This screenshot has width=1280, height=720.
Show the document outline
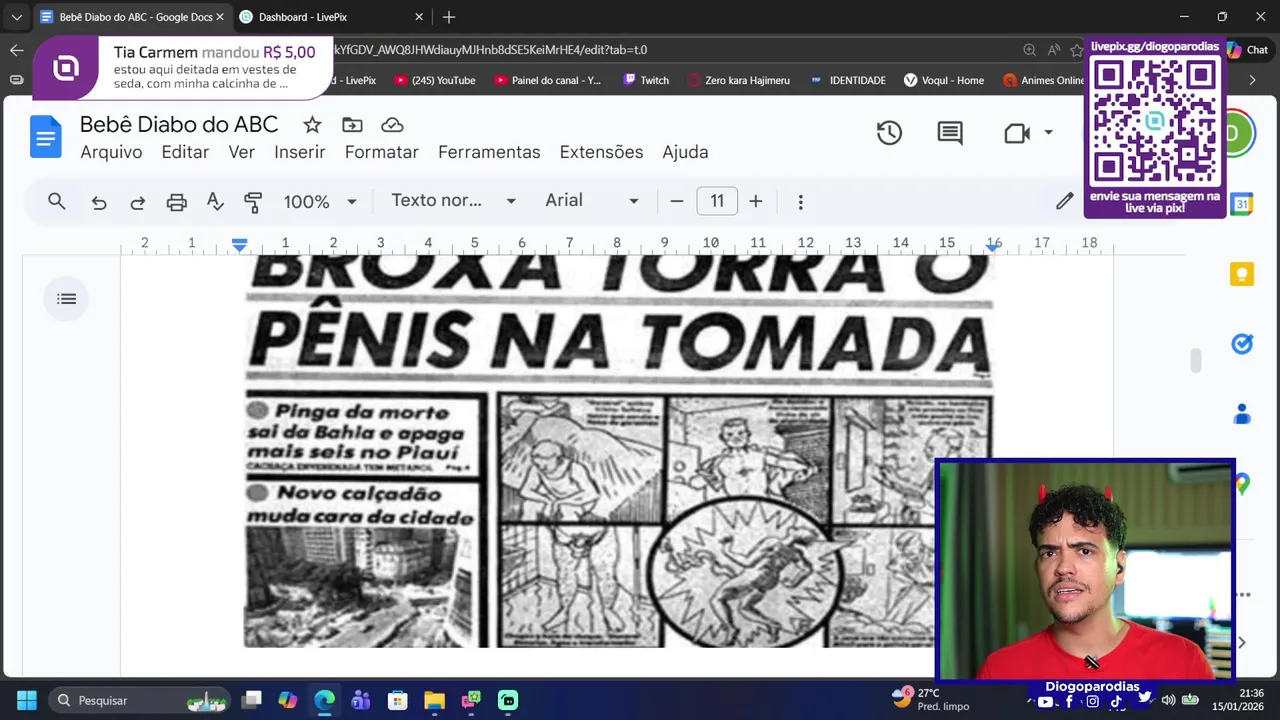[x=67, y=299]
